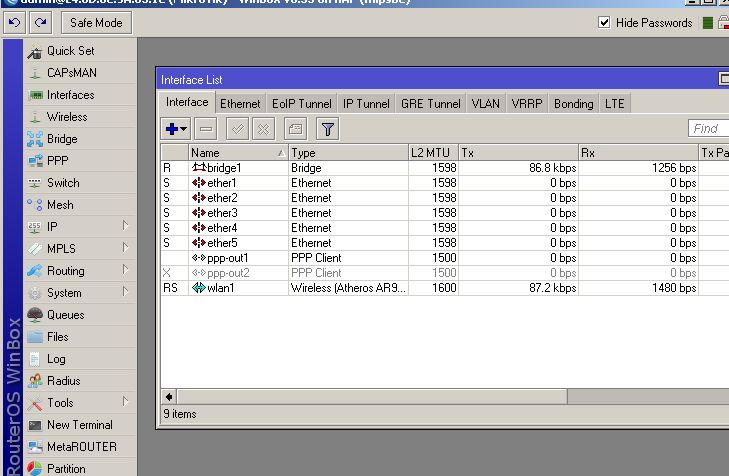Expand the System submenu arrow

pos(125,291)
